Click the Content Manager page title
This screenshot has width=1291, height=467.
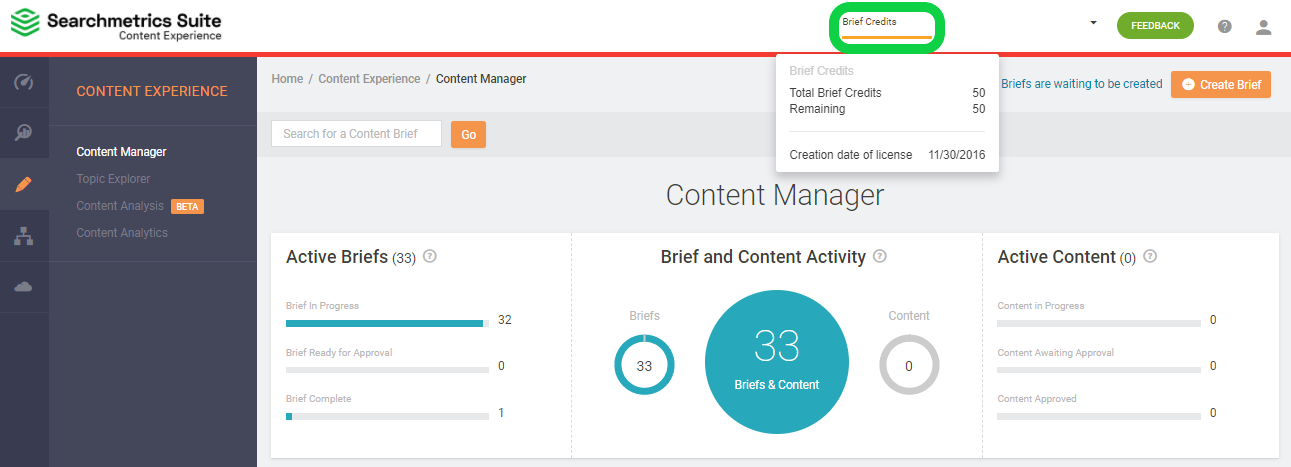[x=775, y=195]
